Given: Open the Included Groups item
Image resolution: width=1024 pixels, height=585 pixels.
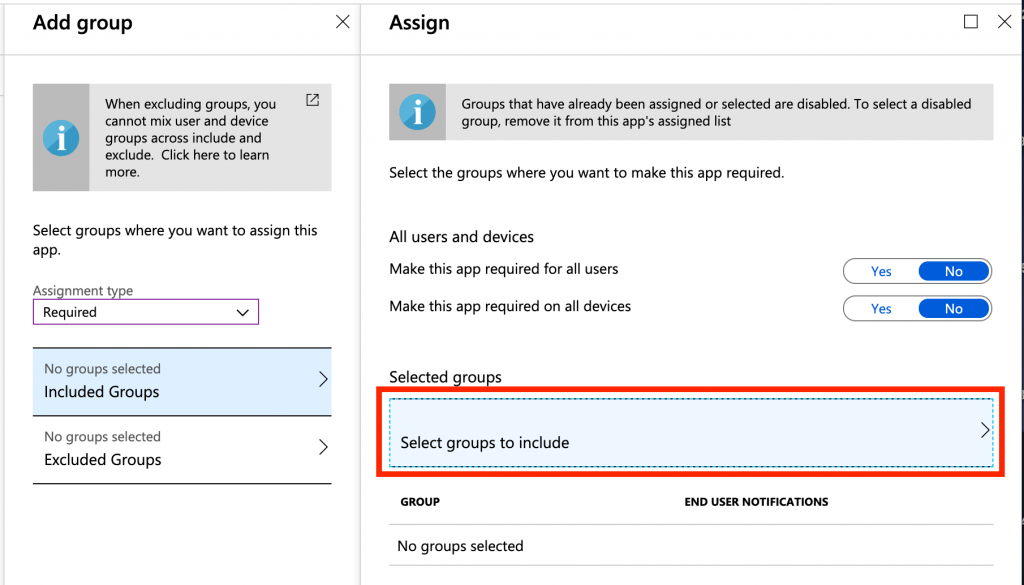Looking at the screenshot, I should click(182, 381).
